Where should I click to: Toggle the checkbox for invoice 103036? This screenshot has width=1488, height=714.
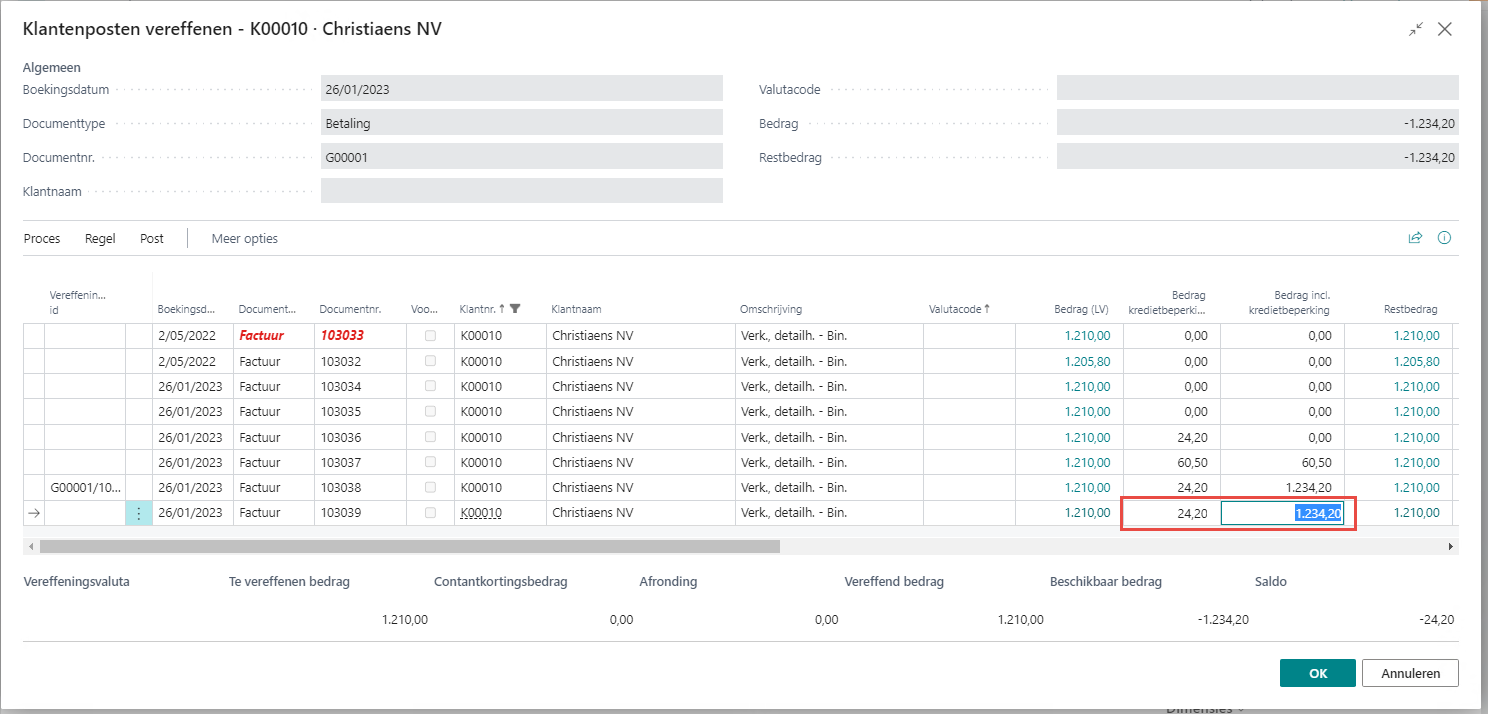pos(431,437)
